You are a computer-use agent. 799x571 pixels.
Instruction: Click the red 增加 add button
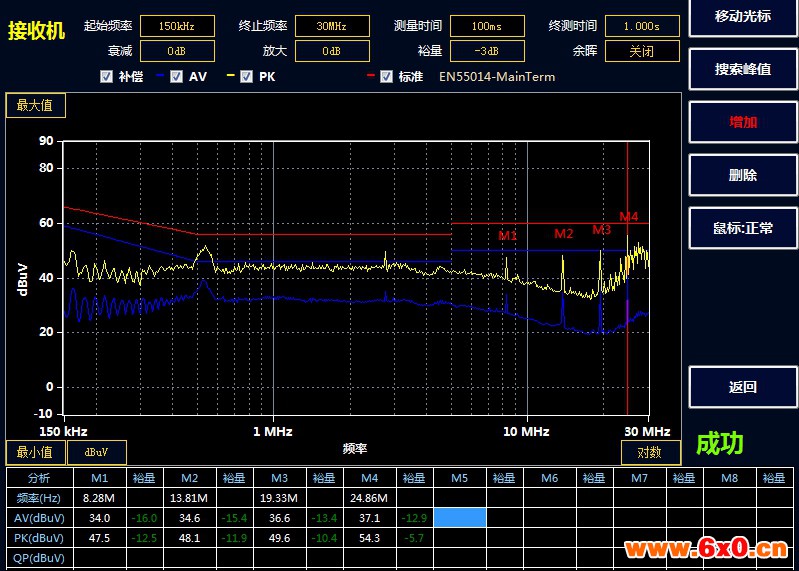coord(742,122)
